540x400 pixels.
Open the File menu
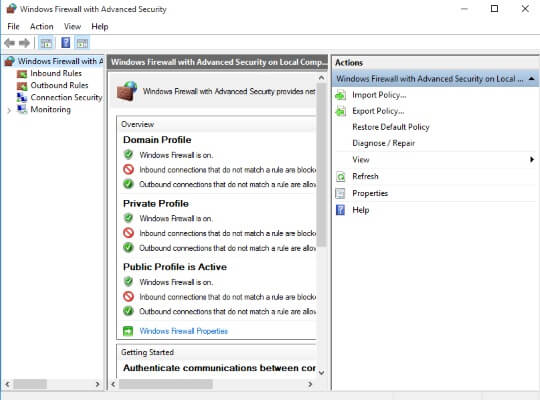pyautogui.click(x=13, y=27)
